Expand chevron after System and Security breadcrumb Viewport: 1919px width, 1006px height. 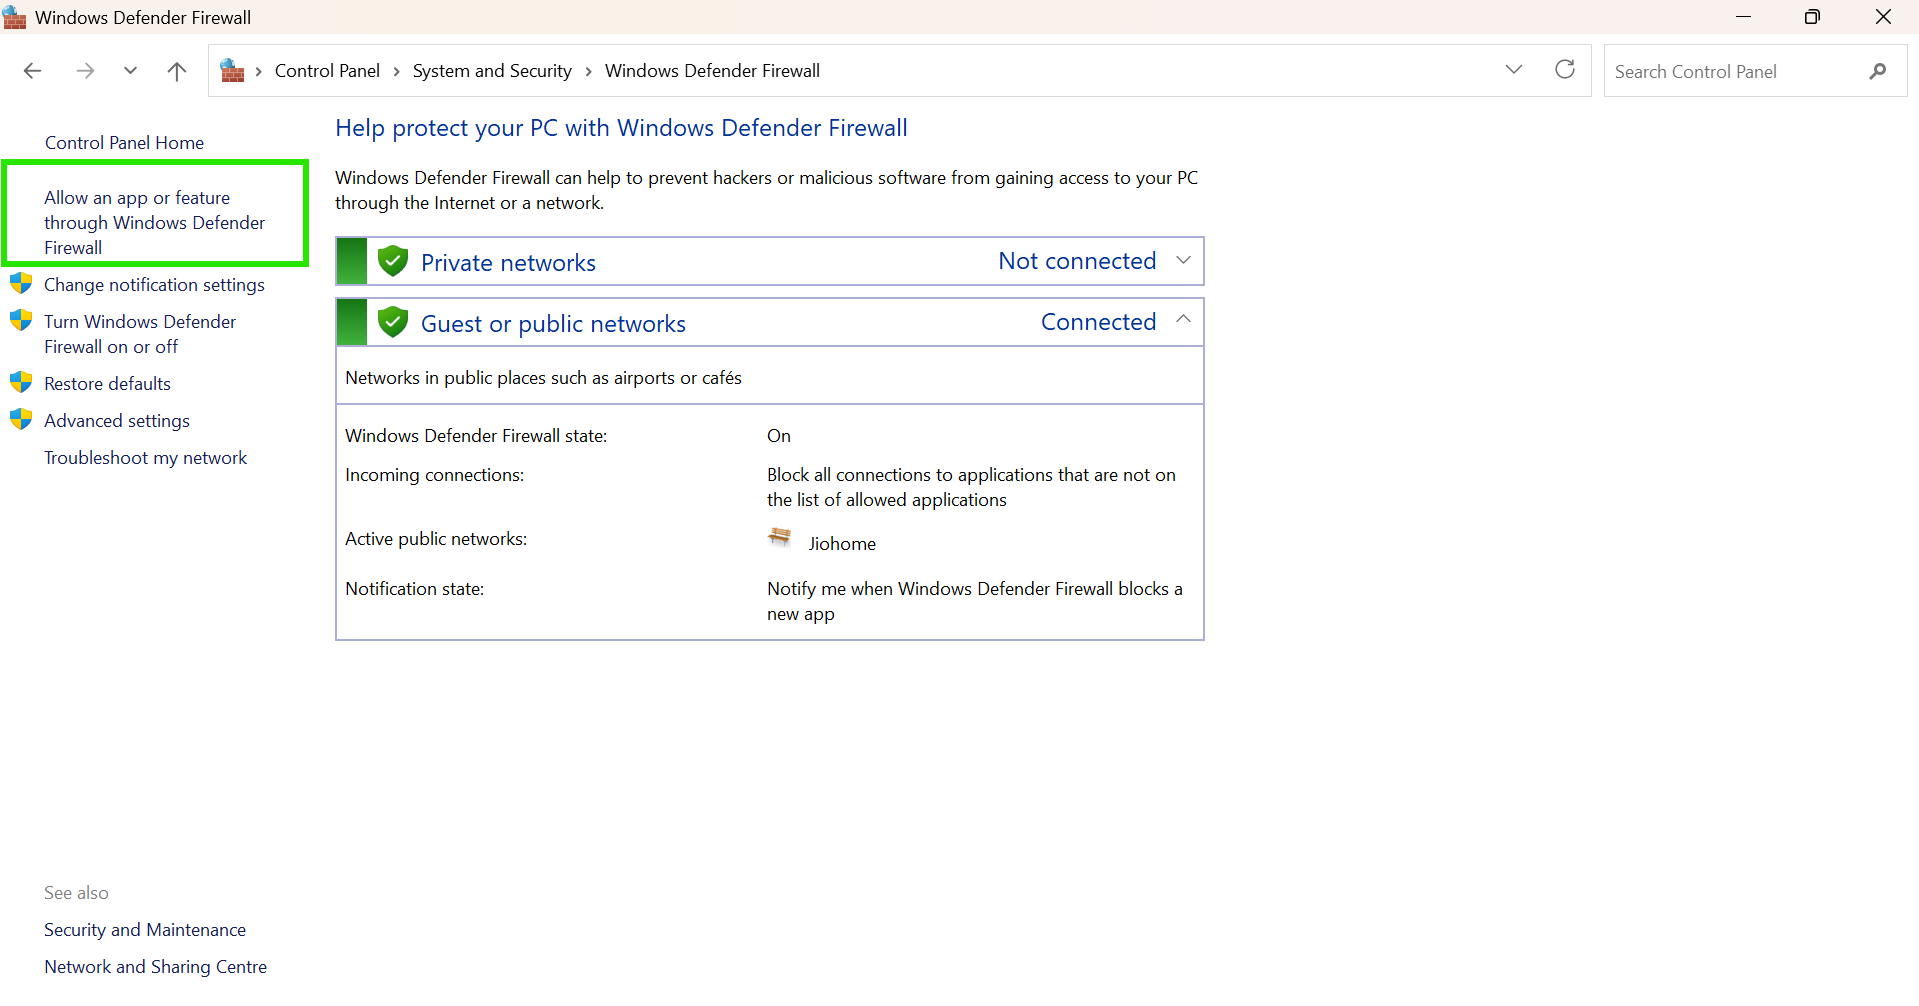click(588, 71)
